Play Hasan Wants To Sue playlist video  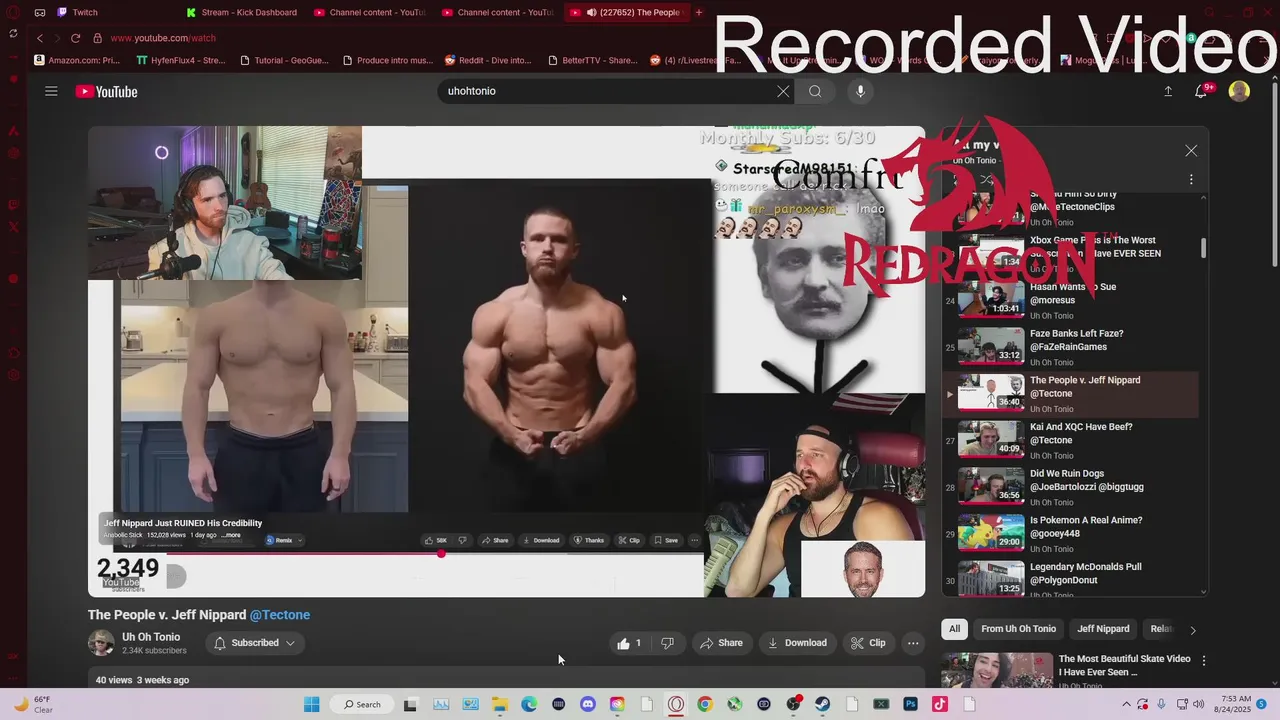pos(1070,302)
